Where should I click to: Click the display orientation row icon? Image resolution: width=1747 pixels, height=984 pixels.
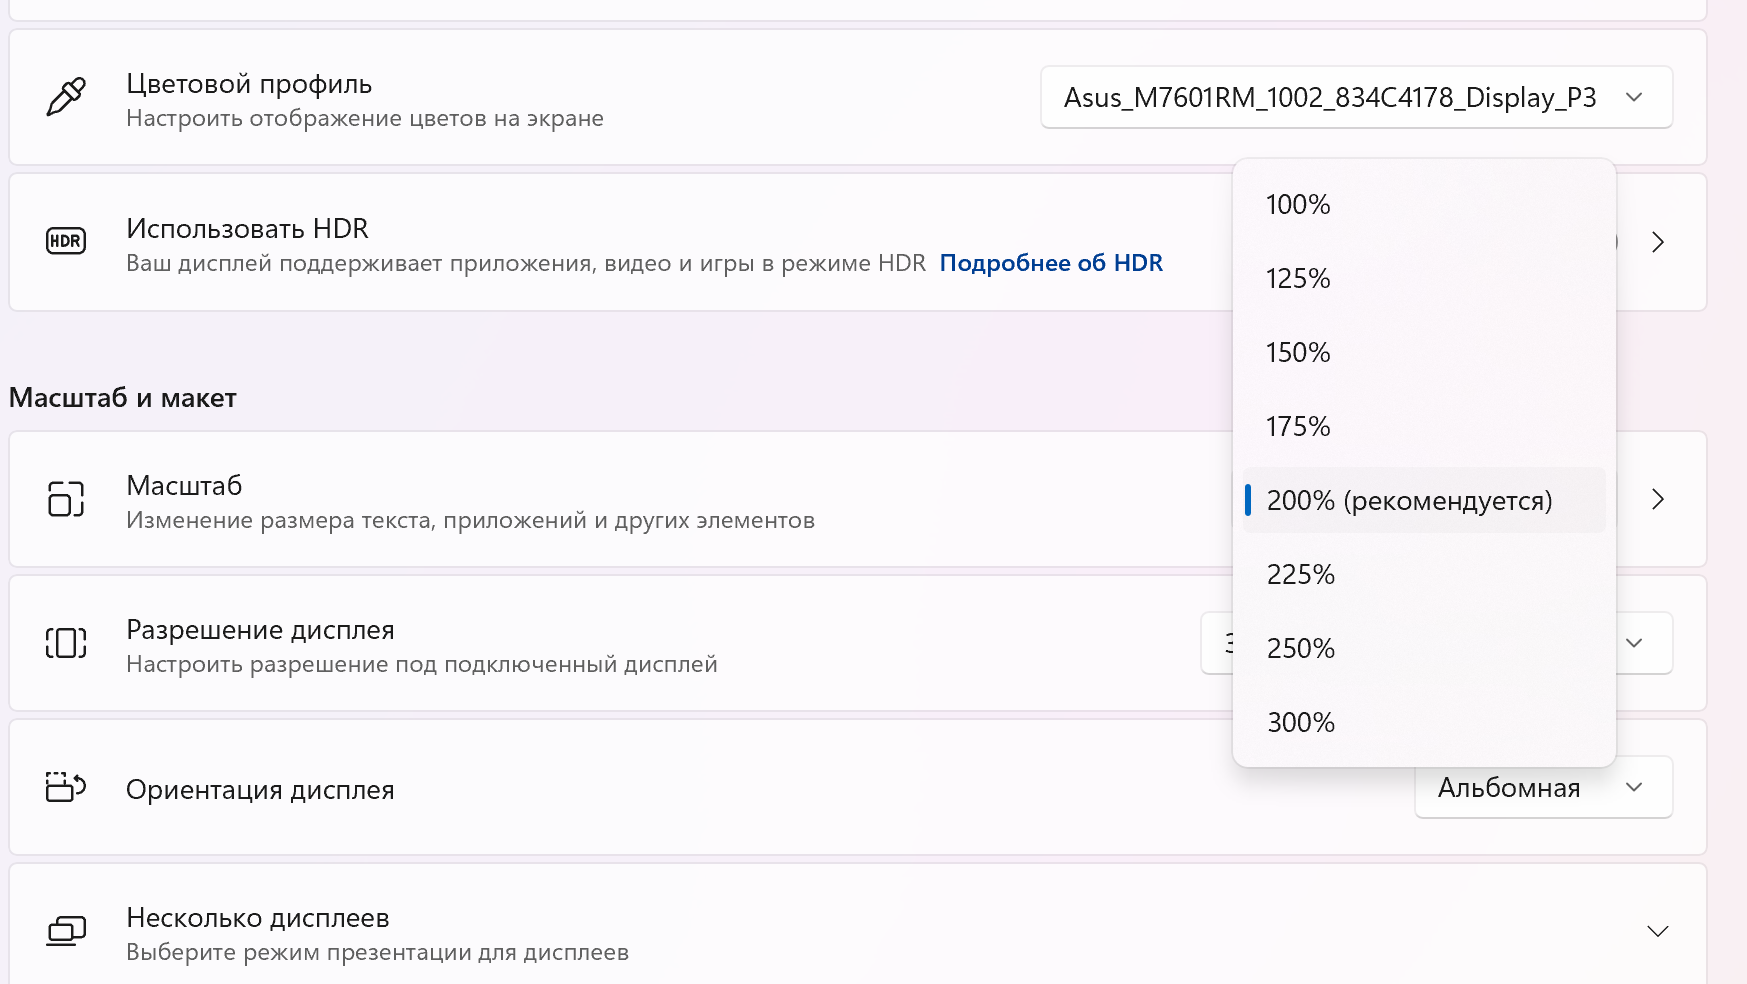(x=66, y=787)
